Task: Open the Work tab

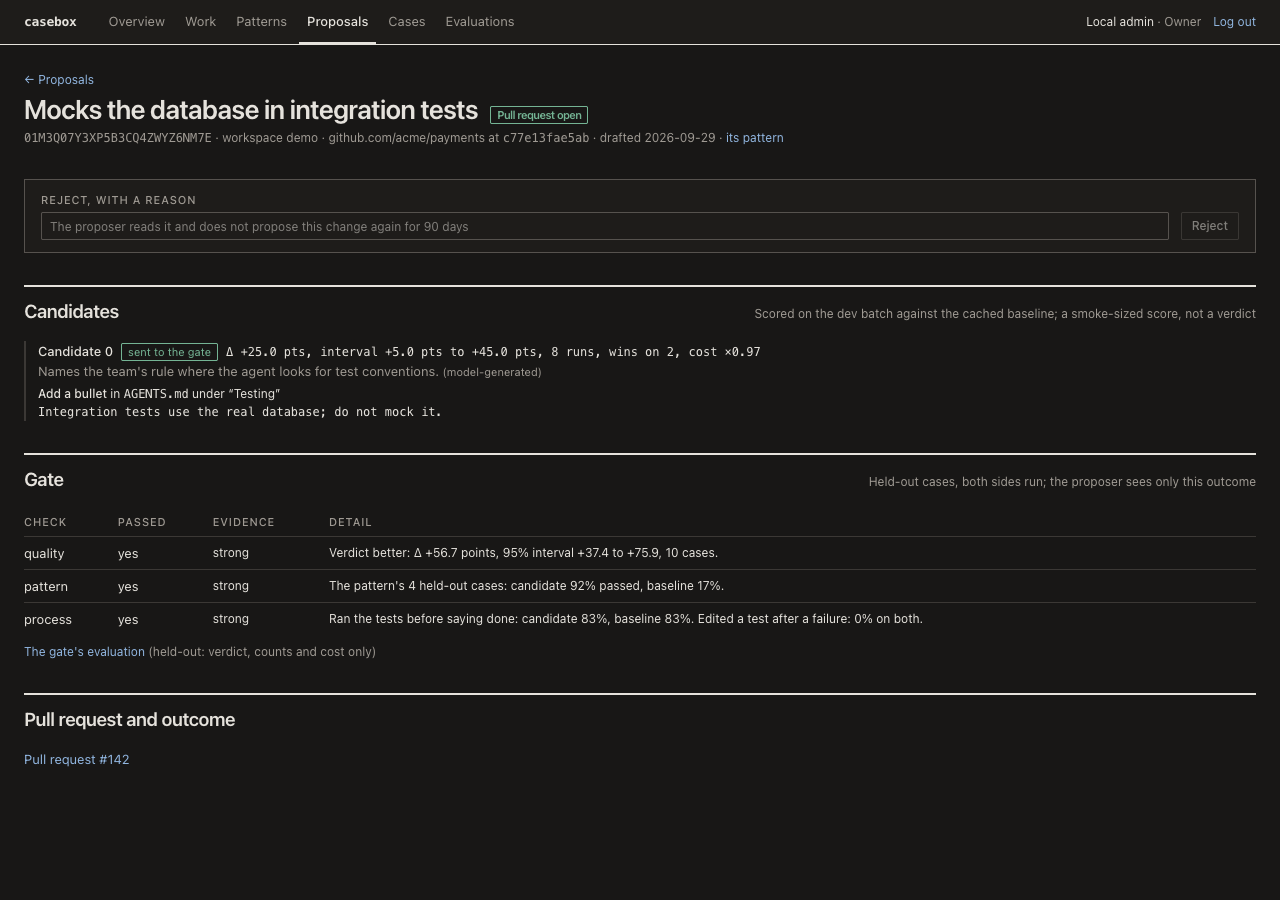Action: pos(200,21)
